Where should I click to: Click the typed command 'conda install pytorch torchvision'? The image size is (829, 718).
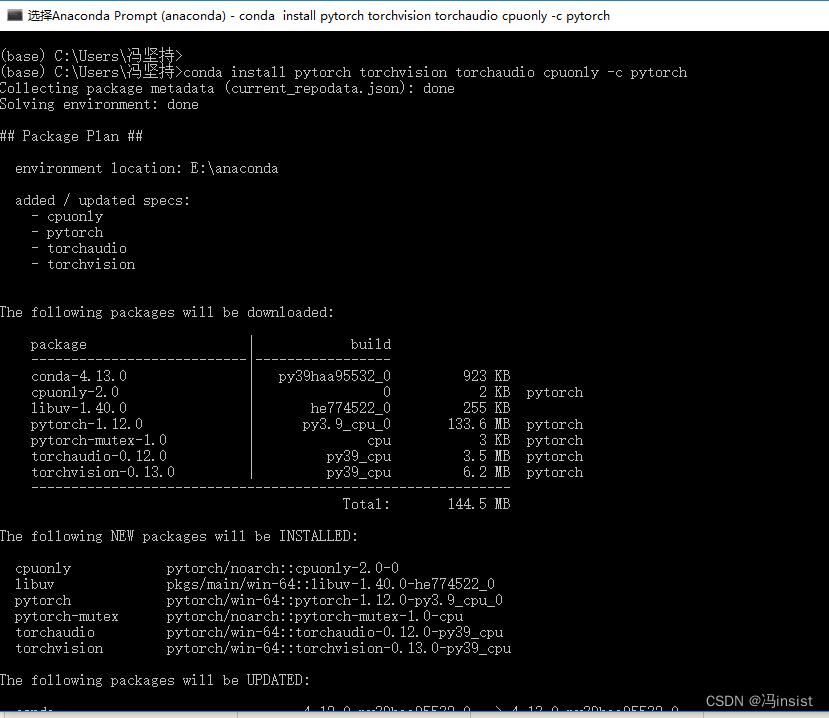pyautogui.click(x=315, y=72)
